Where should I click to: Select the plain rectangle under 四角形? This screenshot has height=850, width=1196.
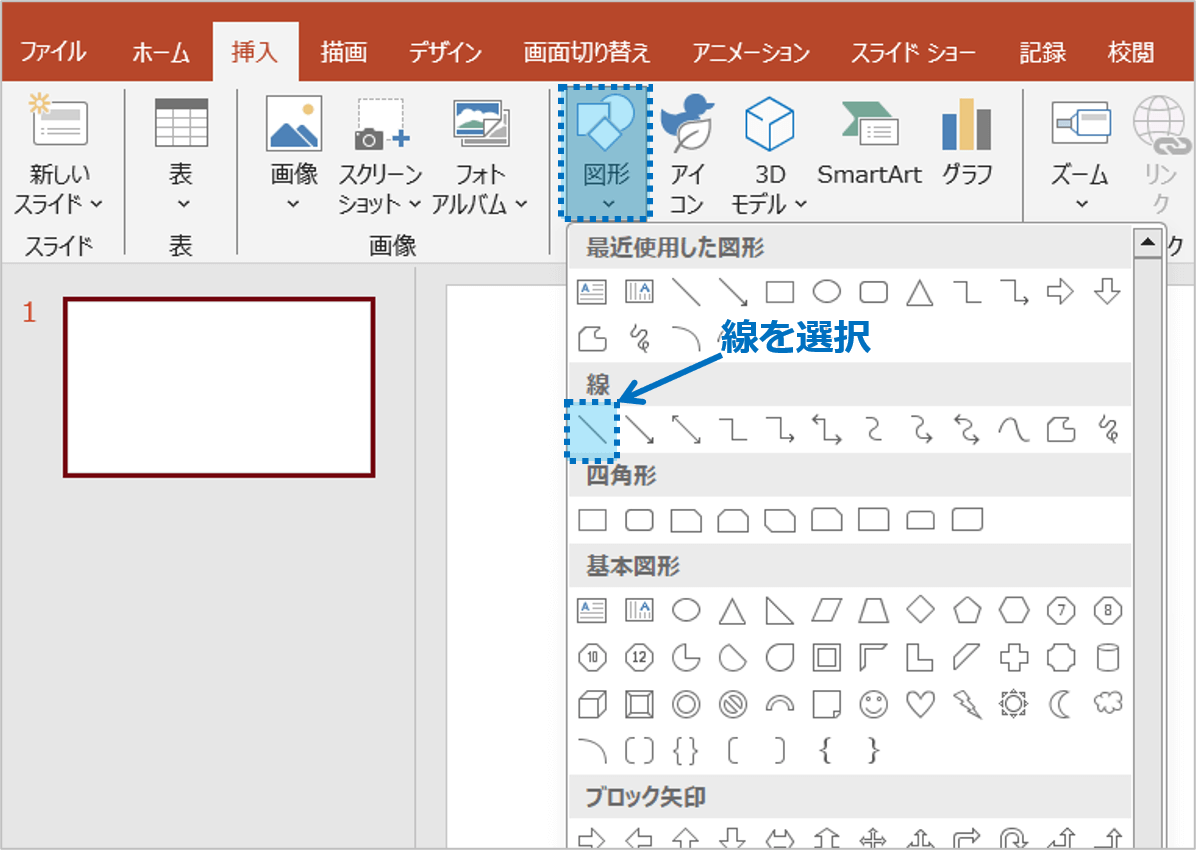[x=592, y=520]
